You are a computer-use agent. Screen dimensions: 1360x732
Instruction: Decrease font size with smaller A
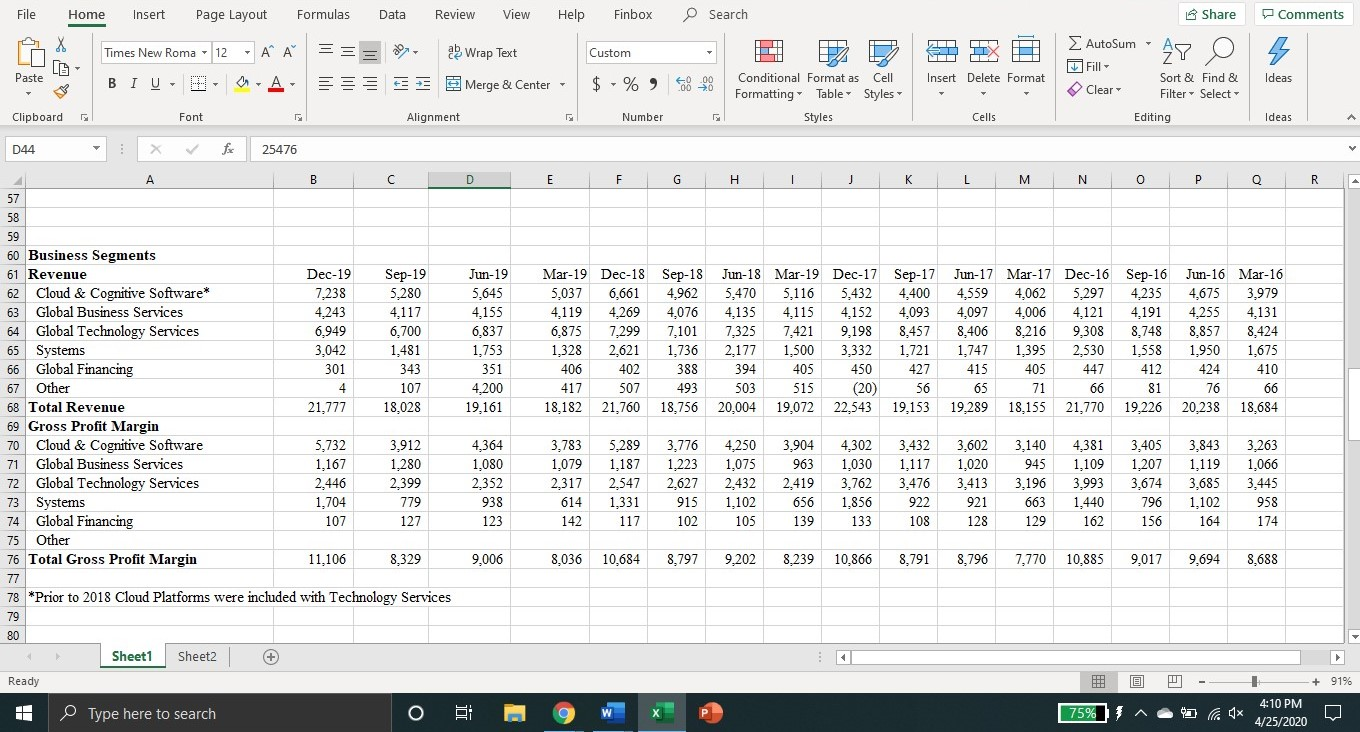[289, 52]
